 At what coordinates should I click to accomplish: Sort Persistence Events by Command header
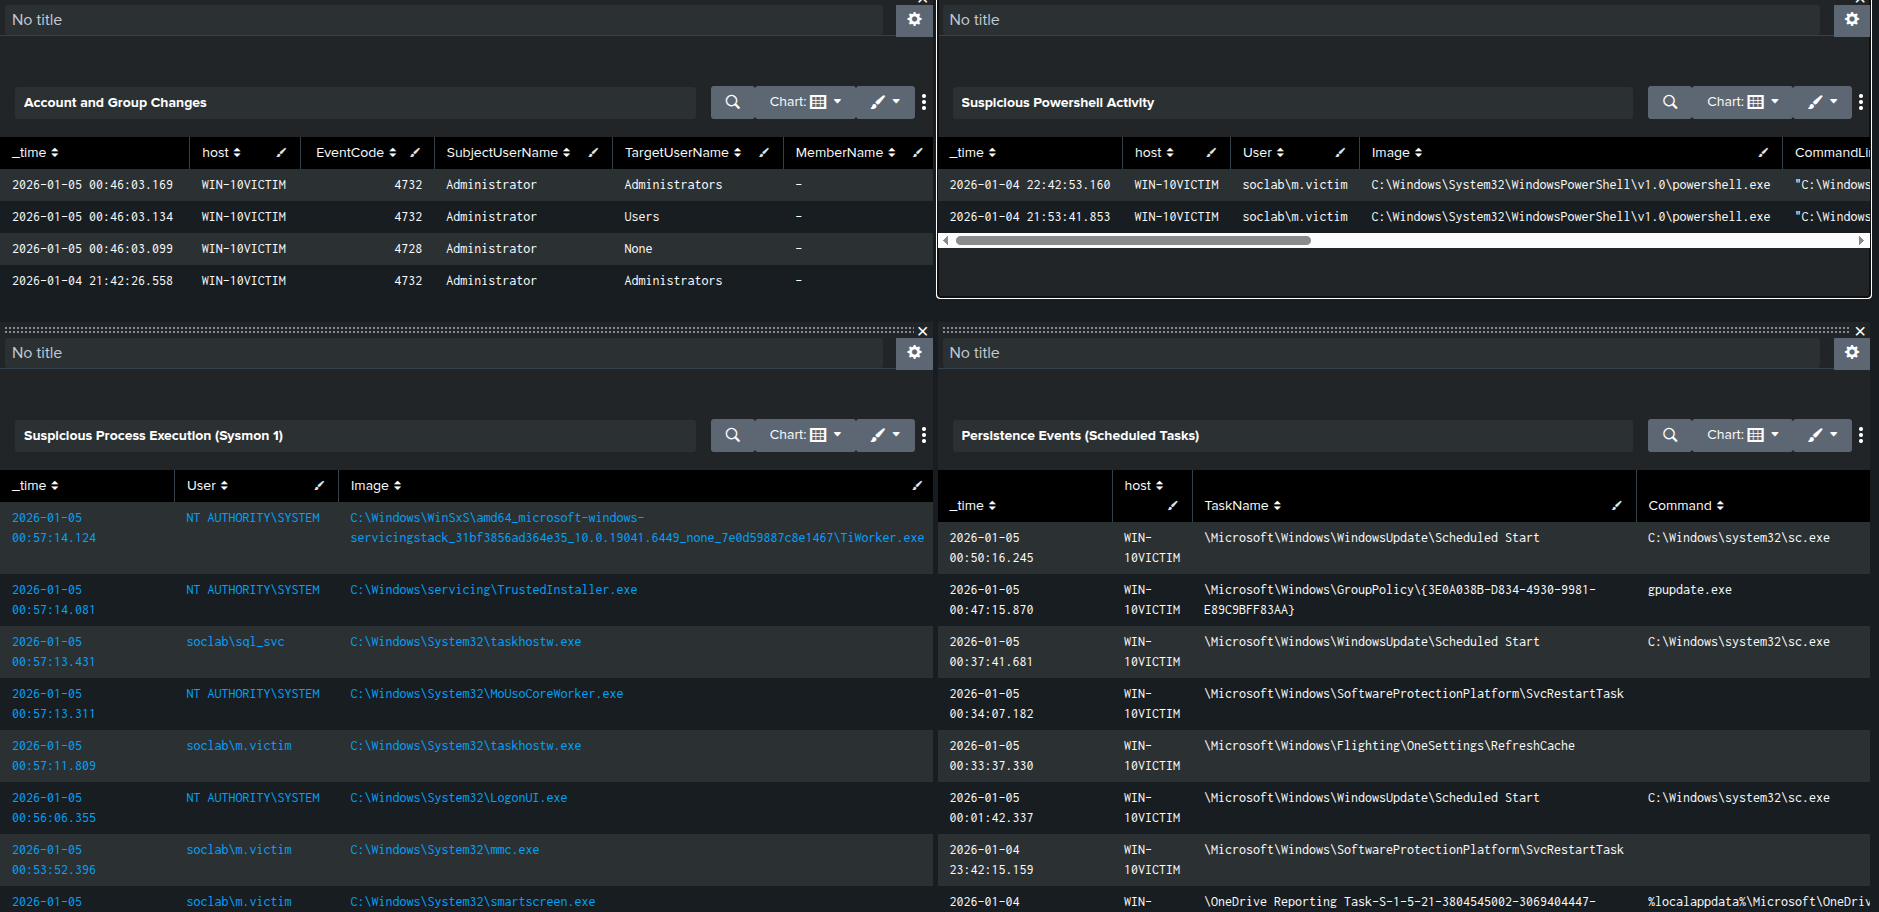[1686, 506]
